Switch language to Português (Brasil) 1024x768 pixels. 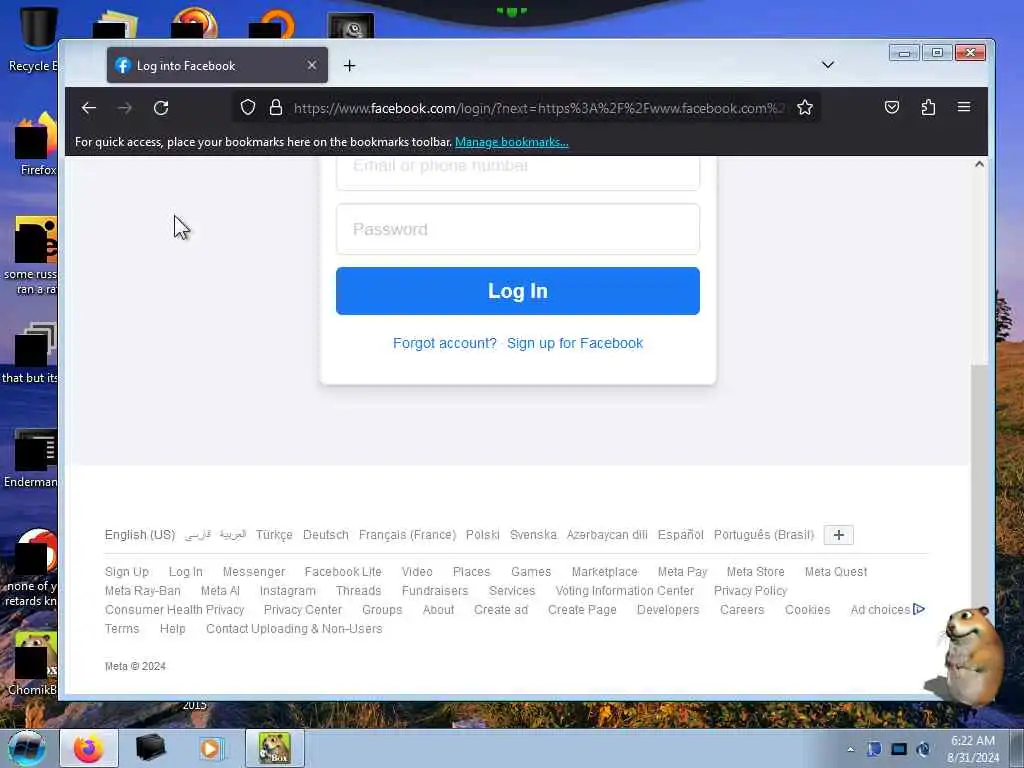coord(764,535)
